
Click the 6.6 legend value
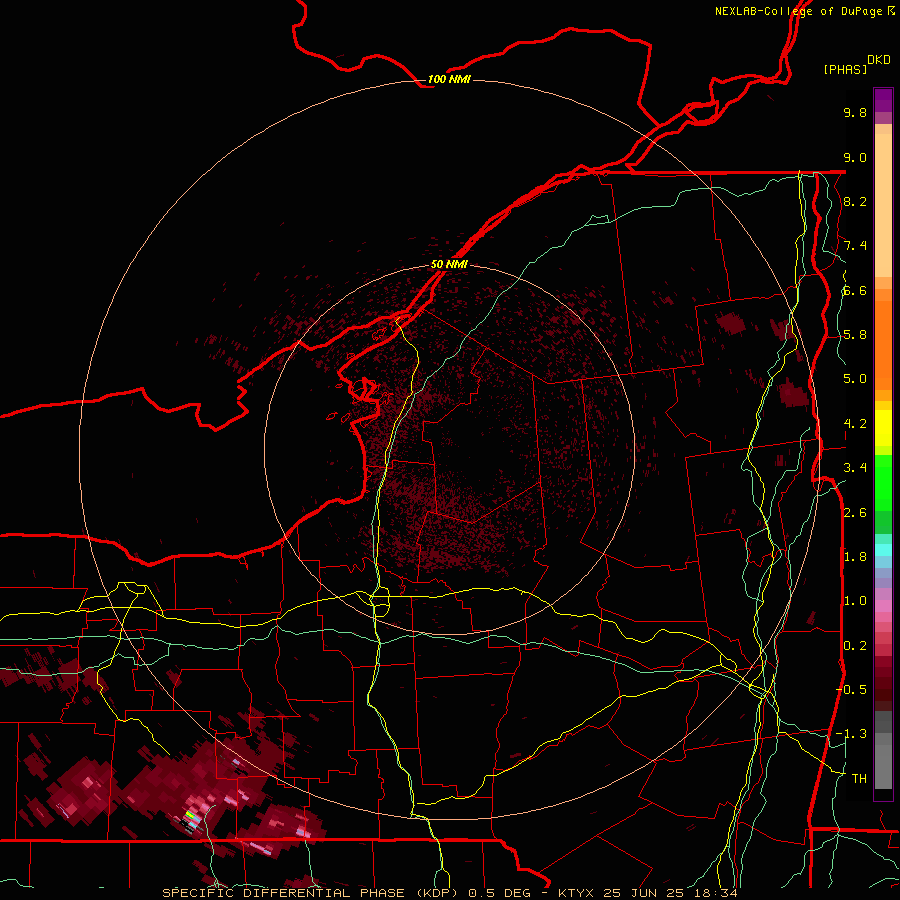pyautogui.click(x=855, y=290)
